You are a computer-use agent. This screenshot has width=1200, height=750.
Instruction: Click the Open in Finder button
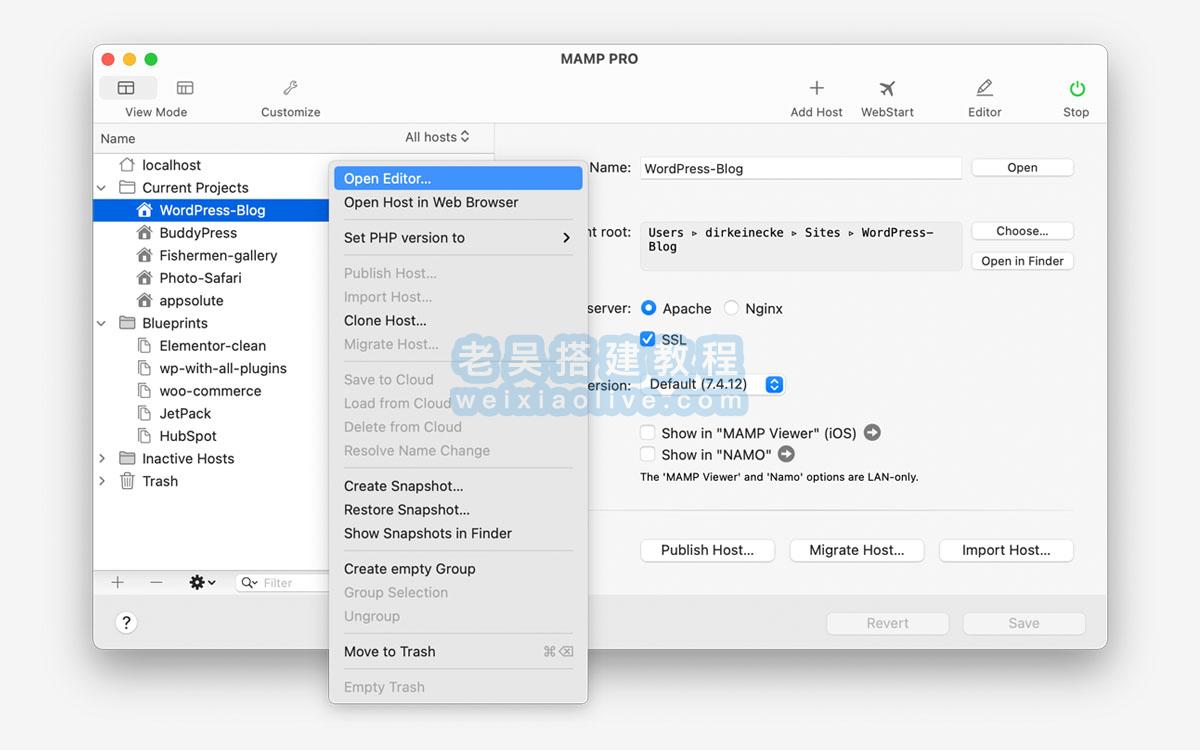[1022, 261]
